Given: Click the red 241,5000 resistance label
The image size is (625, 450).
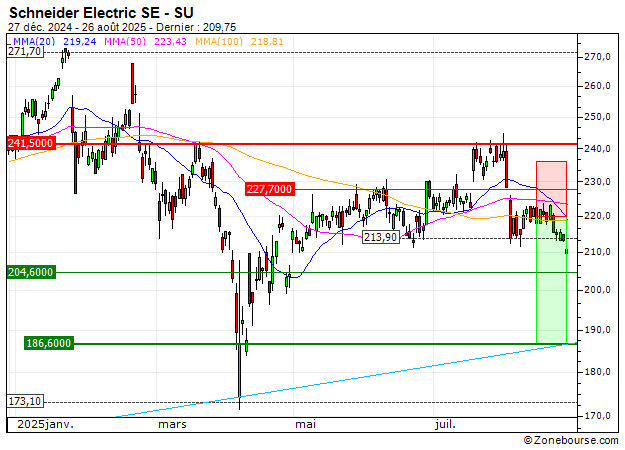Looking at the screenshot, I should [x=31, y=143].
